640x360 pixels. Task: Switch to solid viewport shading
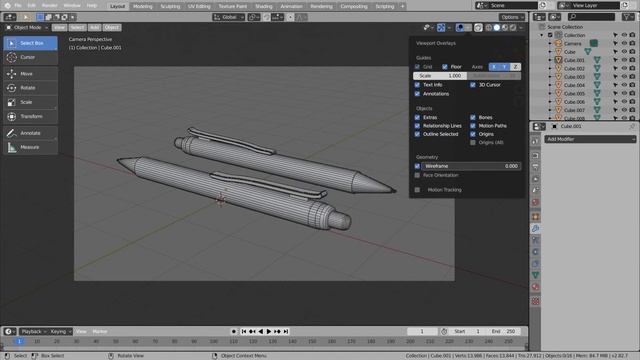click(497, 27)
